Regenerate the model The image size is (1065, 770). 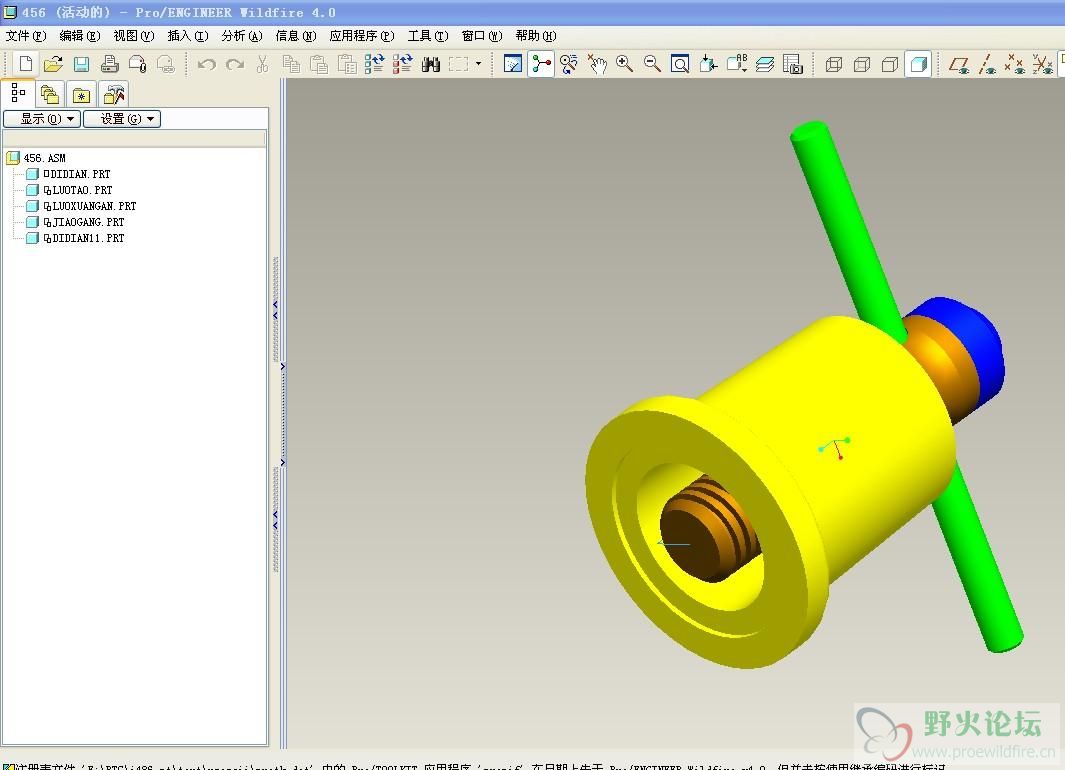tap(374, 64)
